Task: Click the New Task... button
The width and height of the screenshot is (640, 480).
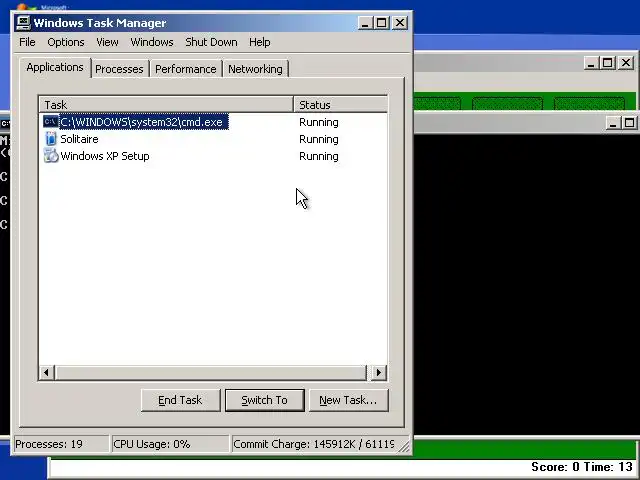Action: 349,400
